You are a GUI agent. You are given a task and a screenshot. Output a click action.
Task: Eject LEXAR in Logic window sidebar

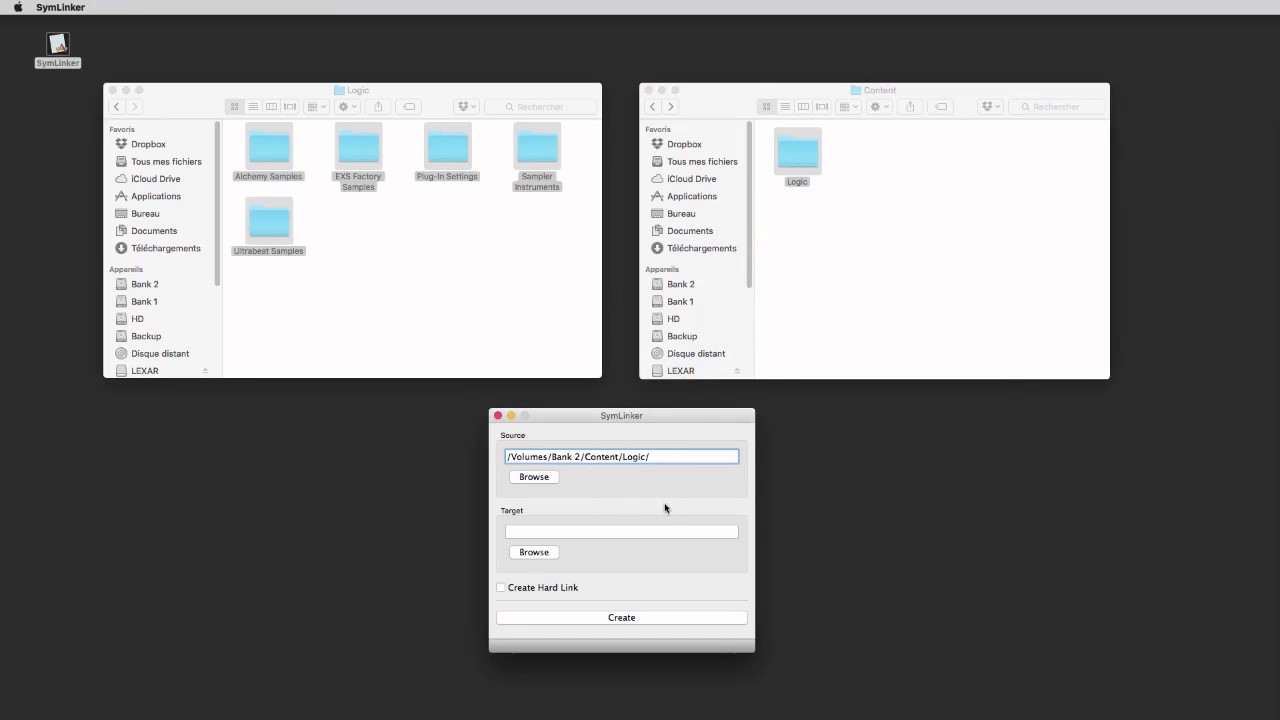(205, 371)
